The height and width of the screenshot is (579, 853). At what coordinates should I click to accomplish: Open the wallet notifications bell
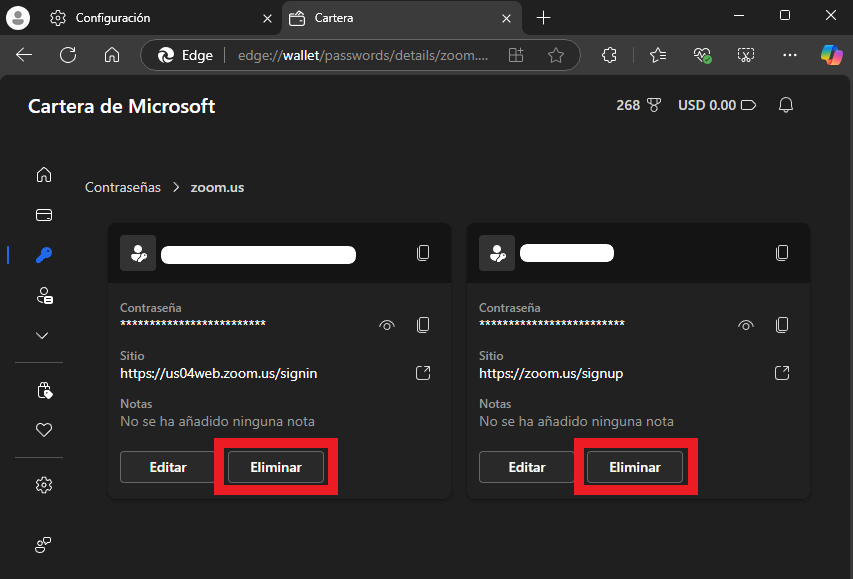pyautogui.click(x=786, y=105)
